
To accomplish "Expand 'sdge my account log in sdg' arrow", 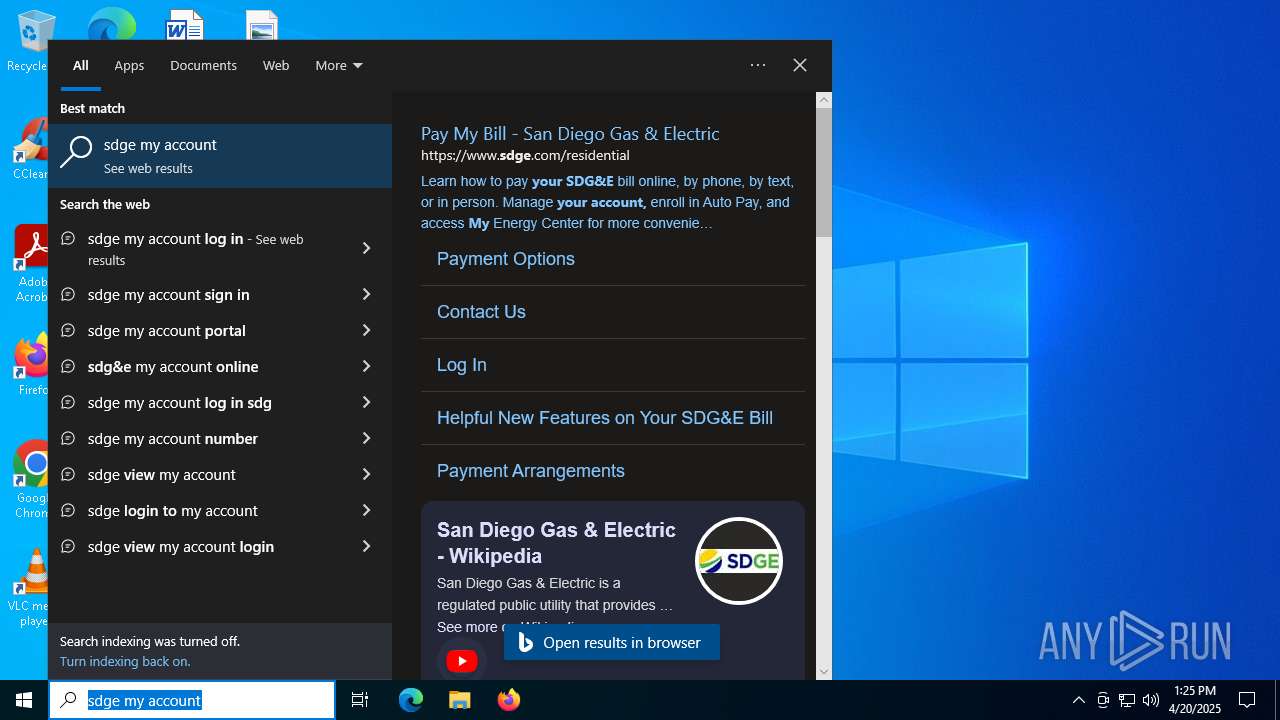I will [x=366, y=402].
